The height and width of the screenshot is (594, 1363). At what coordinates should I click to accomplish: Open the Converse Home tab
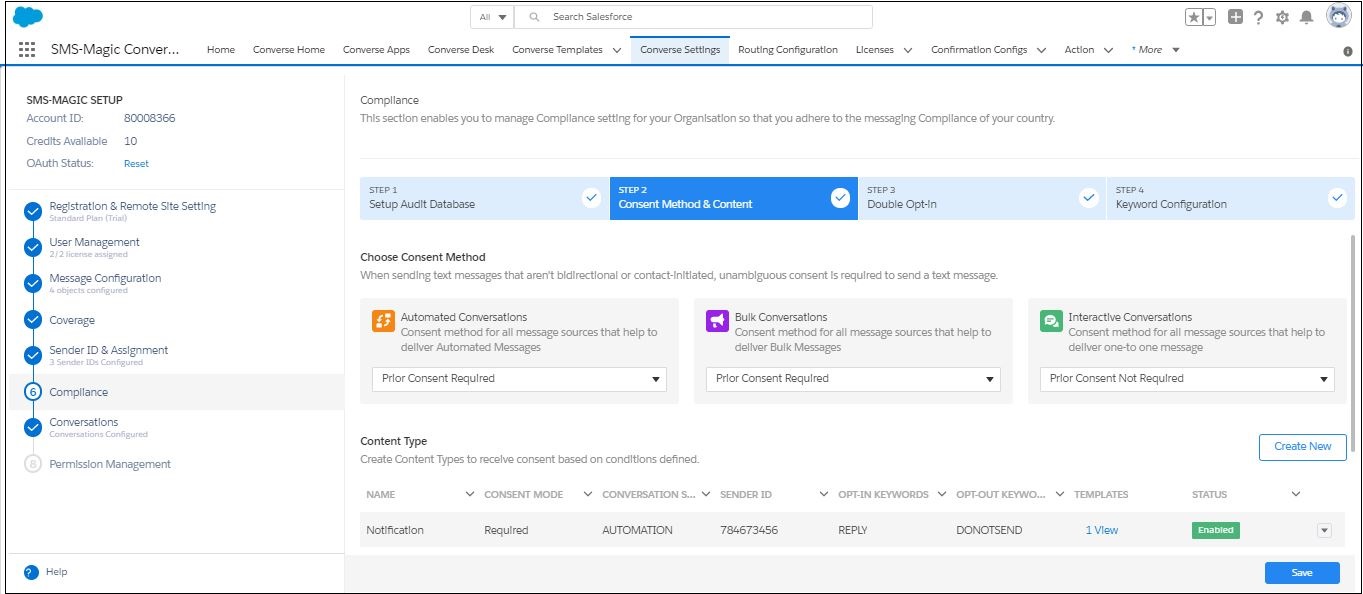(x=289, y=50)
